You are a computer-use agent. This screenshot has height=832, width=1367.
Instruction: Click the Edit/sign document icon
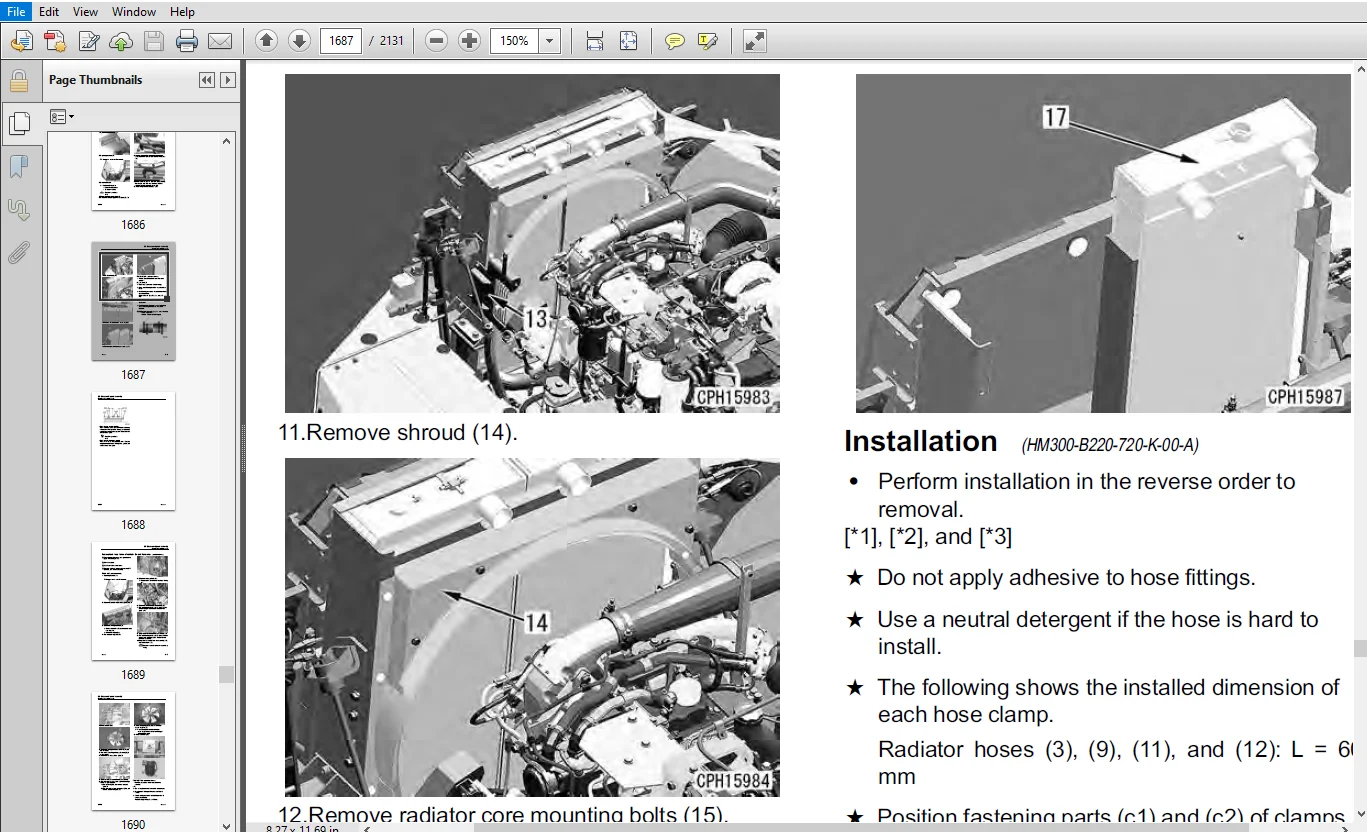pos(88,41)
